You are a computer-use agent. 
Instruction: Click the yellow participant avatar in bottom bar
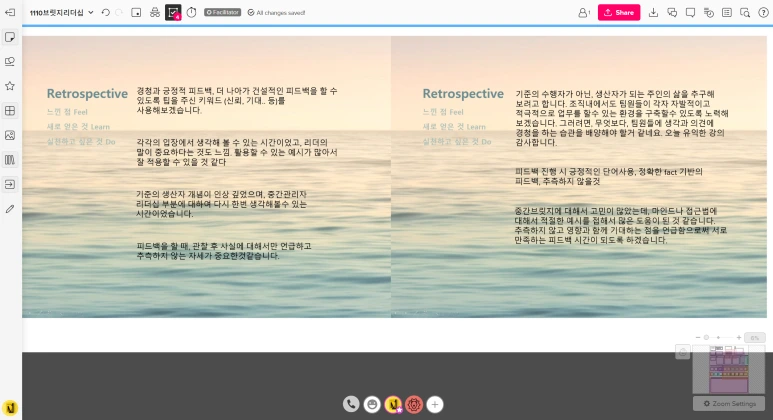pos(393,404)
